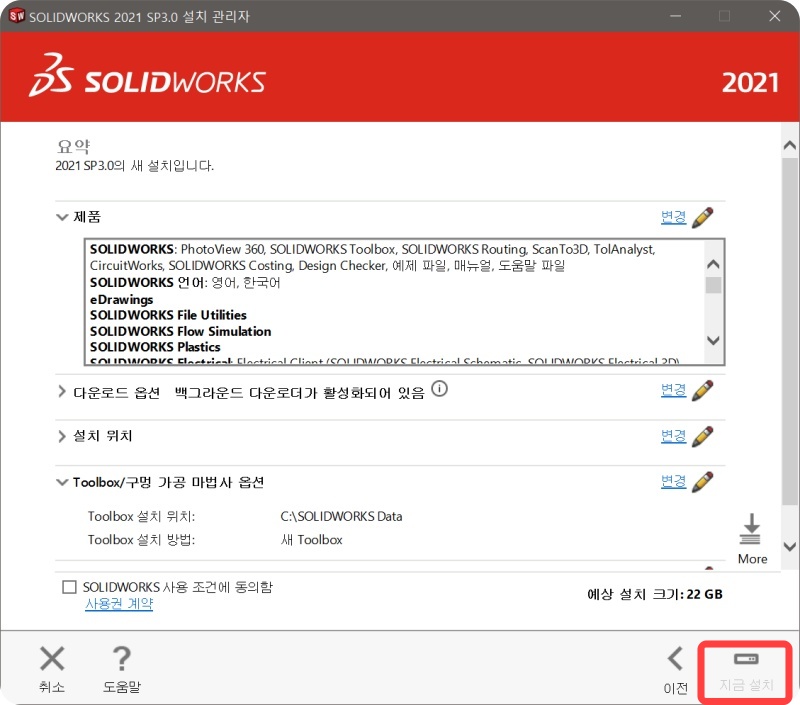The height and width of the screenshot is (705, 800).
Task: Expand the 설치 위치 section
Action: pyautogui.click(x=62, y=436)
